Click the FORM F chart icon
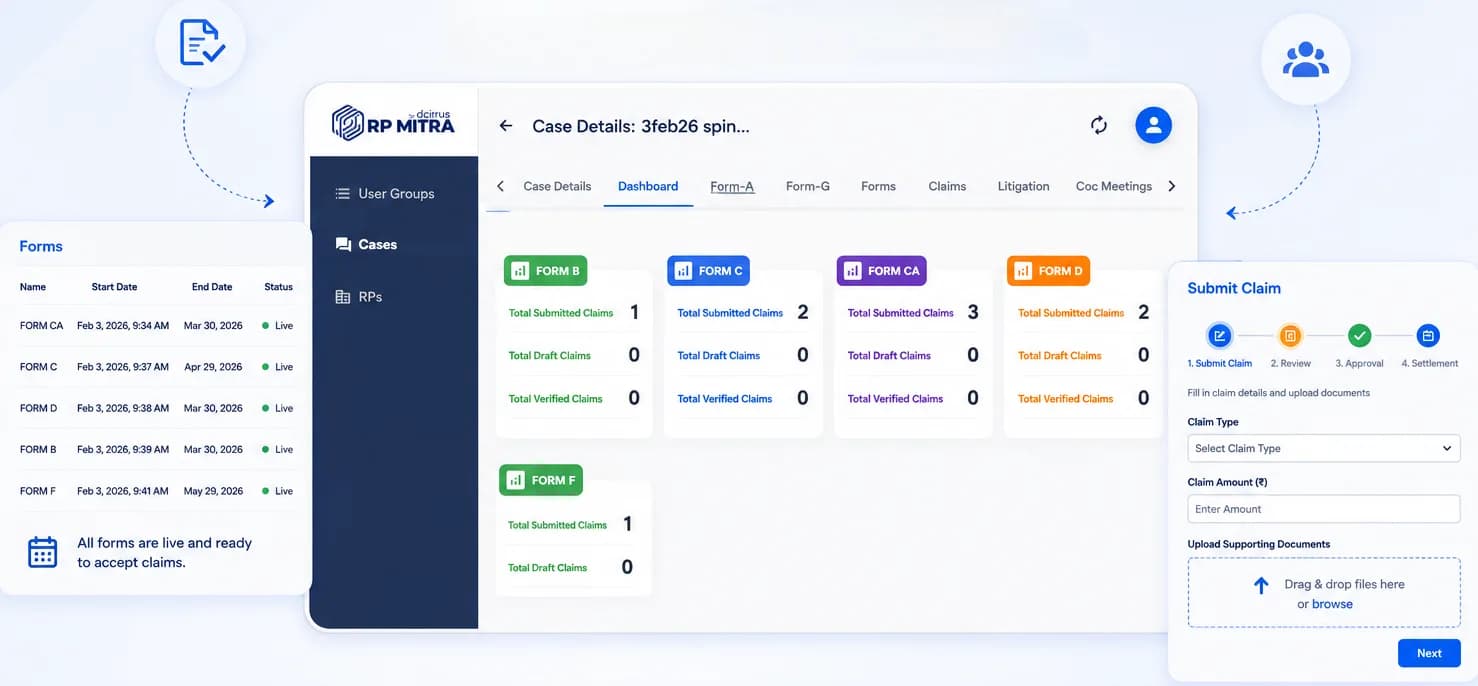Screen dimensions: 1478x686 [515, 480]
